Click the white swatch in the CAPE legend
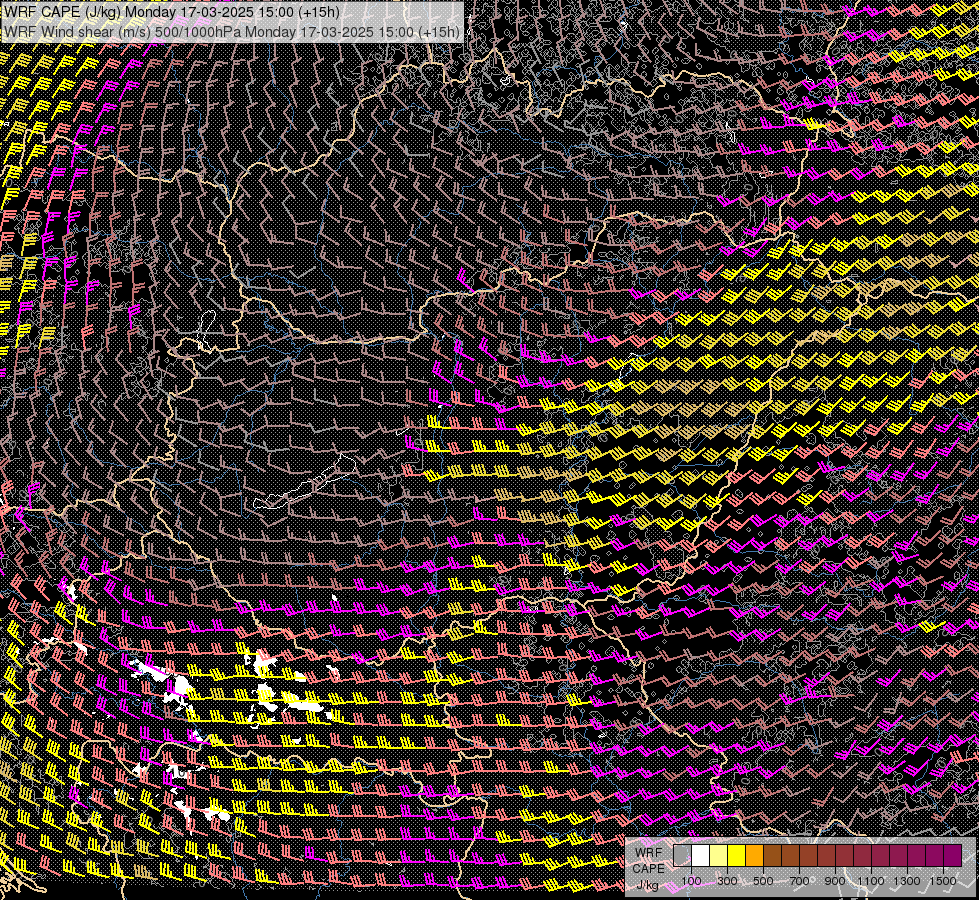 701,855
